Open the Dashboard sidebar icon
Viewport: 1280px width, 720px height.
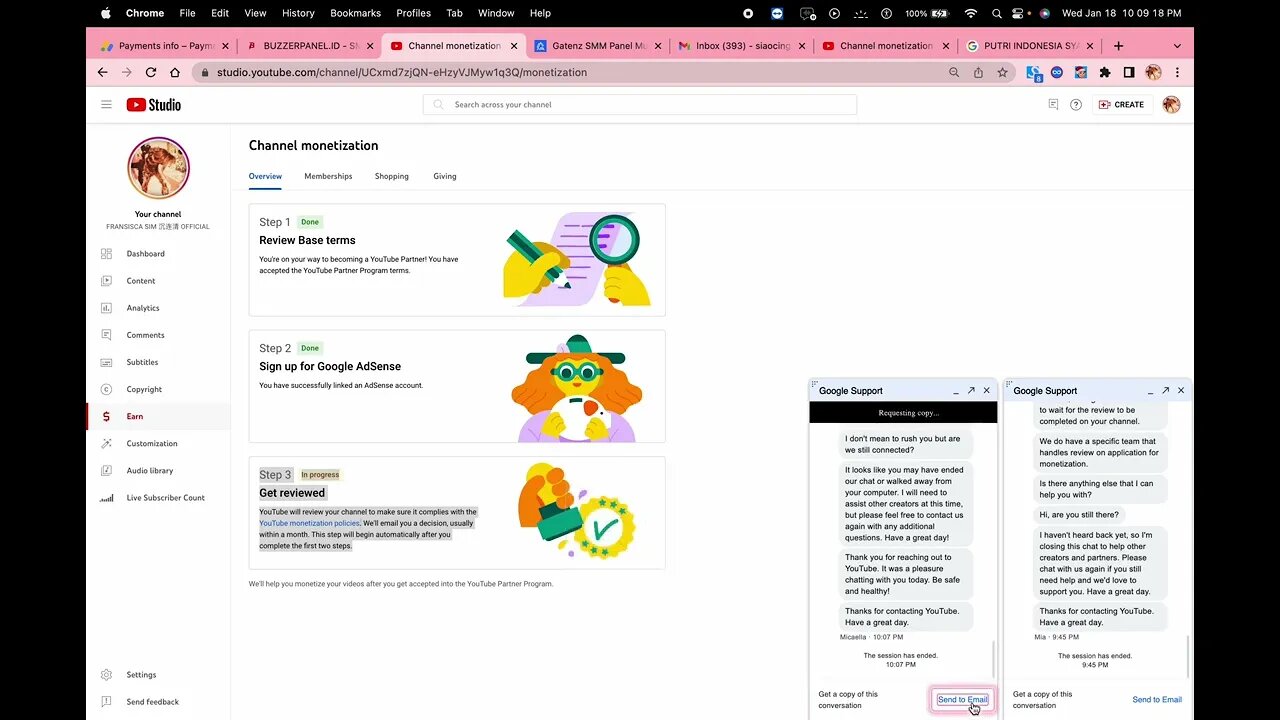(x=107, y=254)
